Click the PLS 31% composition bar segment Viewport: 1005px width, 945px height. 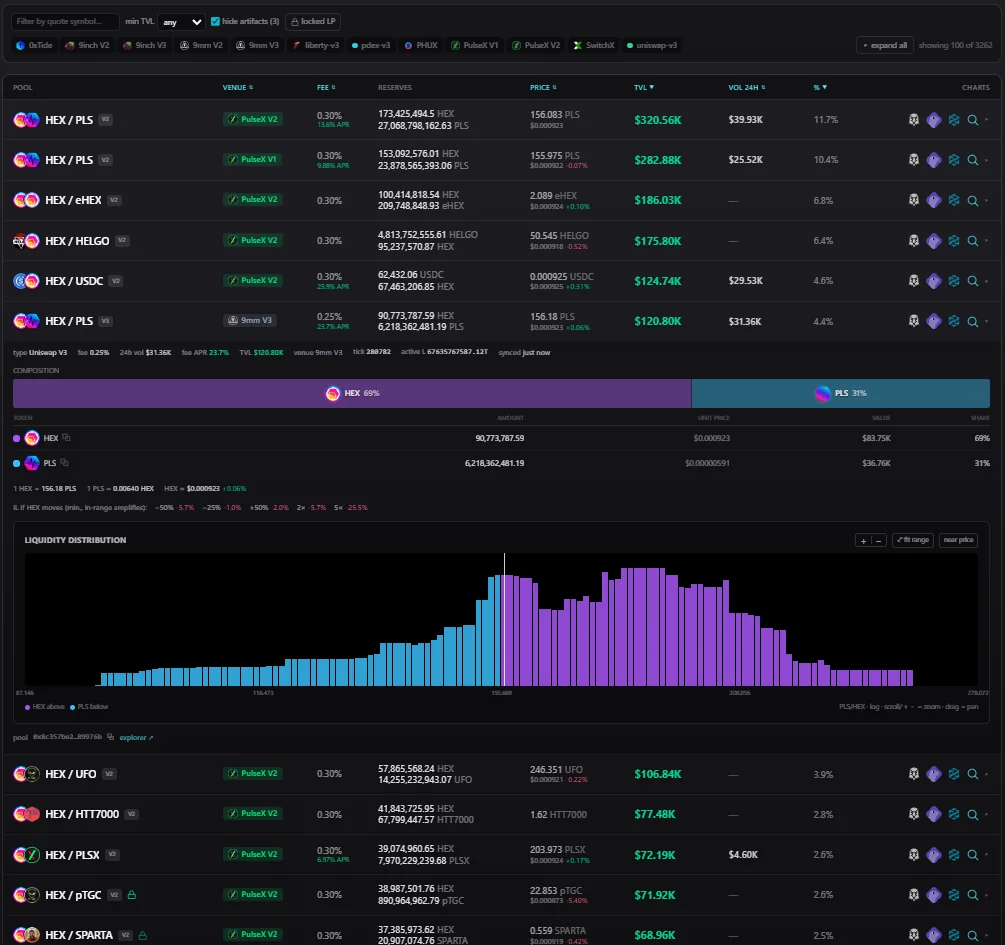[840, 393]
